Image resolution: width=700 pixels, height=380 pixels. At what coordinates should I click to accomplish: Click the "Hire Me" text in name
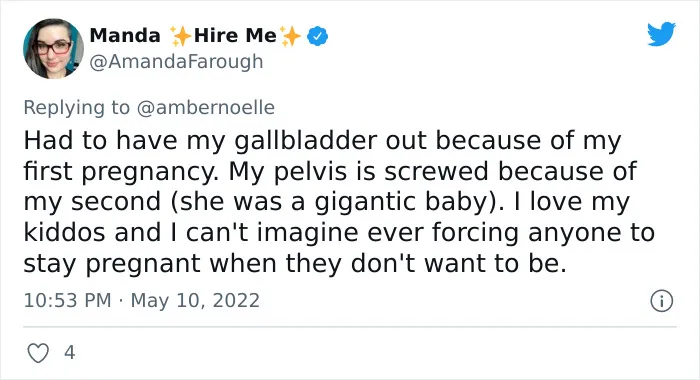[x=235, y=36]
